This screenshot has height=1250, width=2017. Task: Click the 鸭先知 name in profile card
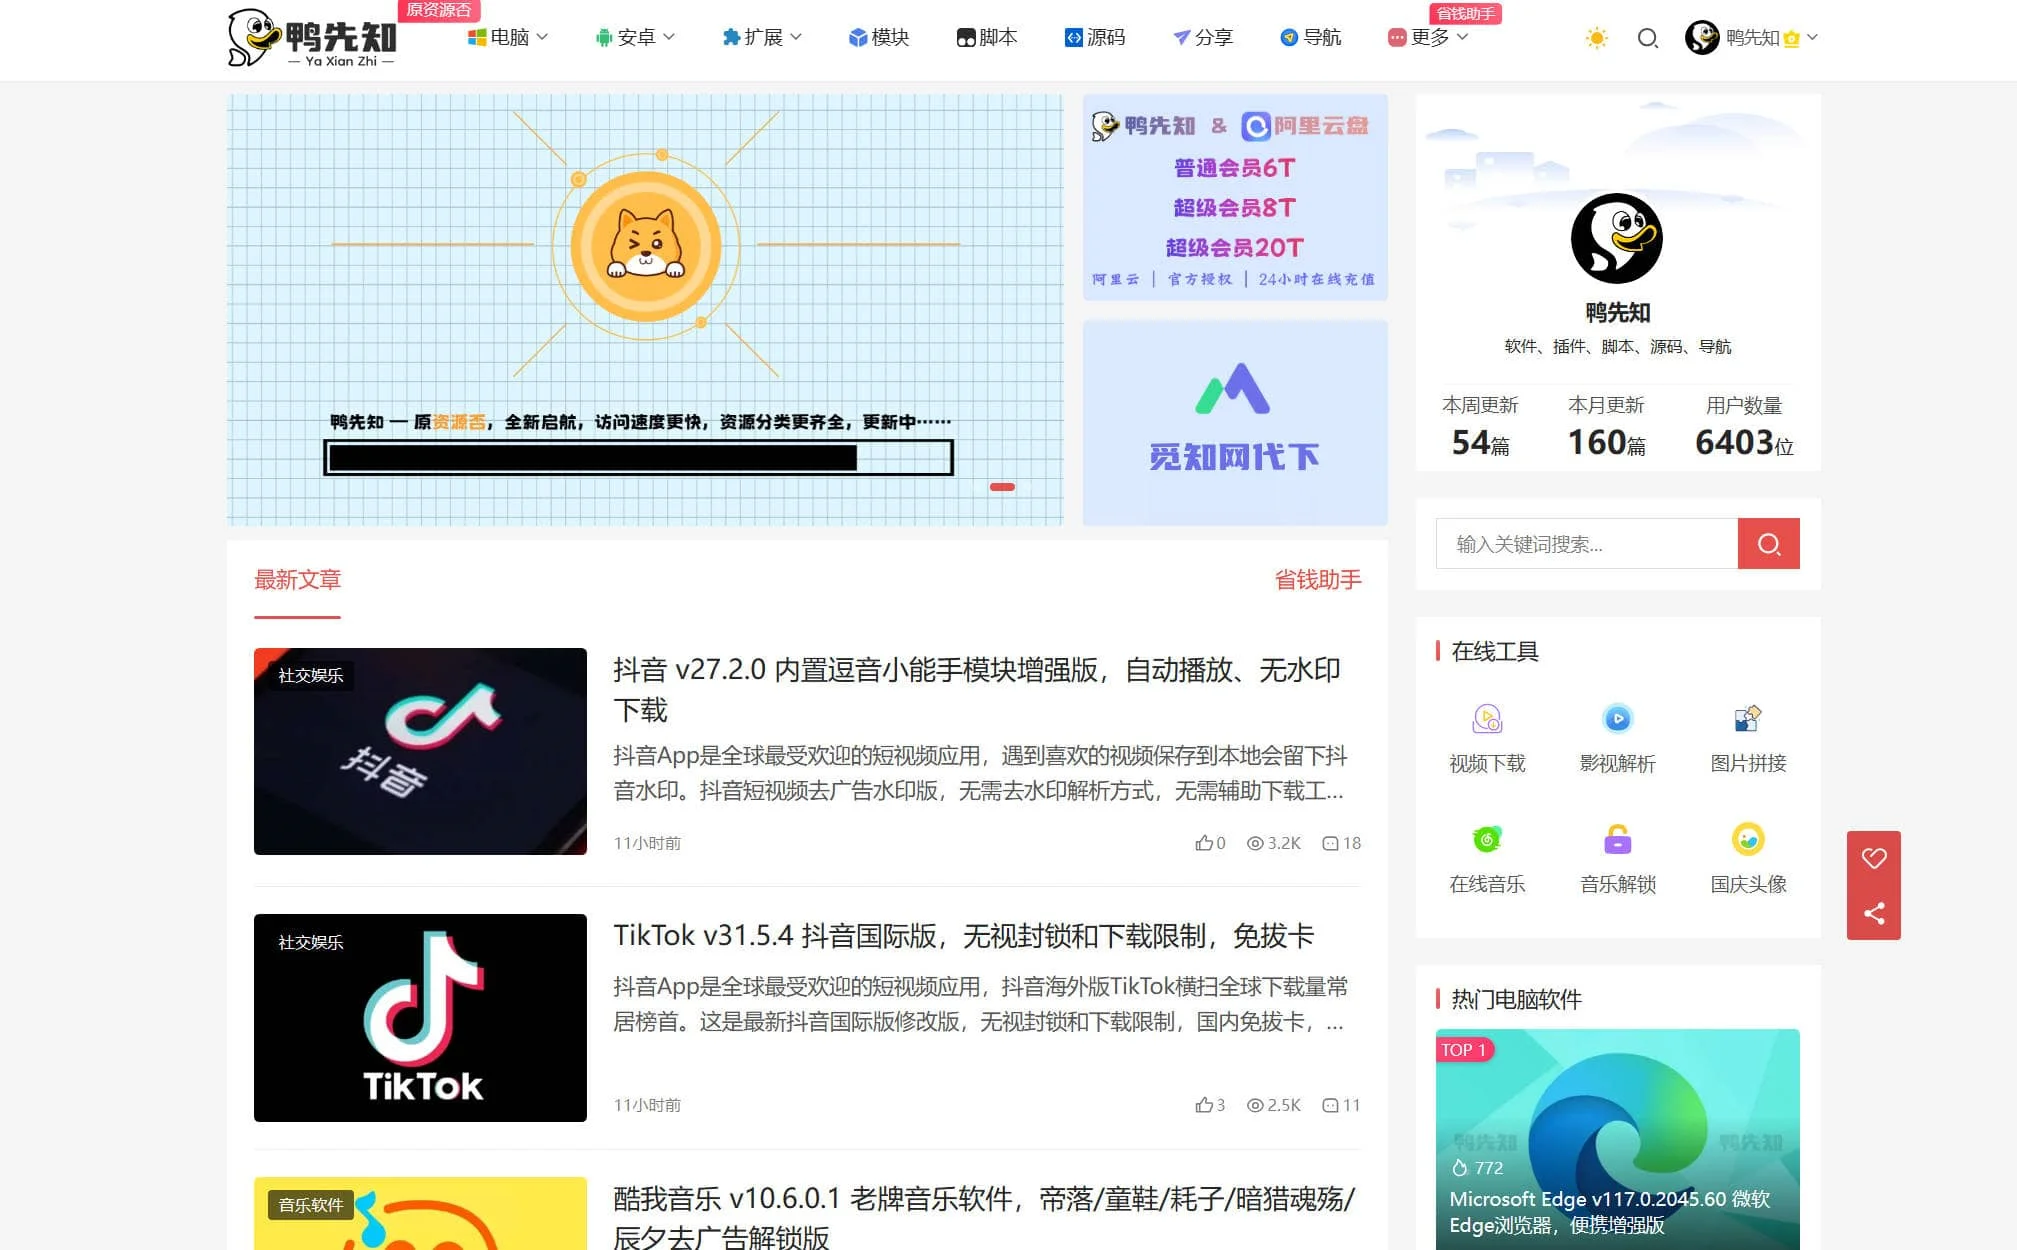1617,313
